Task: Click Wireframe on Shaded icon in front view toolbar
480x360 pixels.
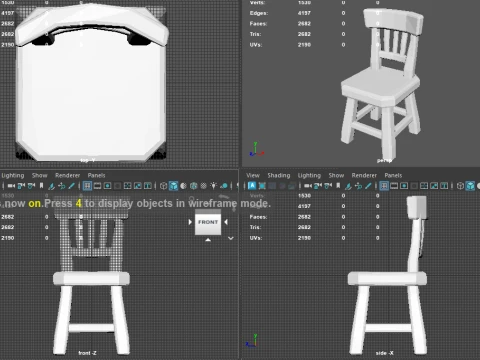Action: [193, 186]
